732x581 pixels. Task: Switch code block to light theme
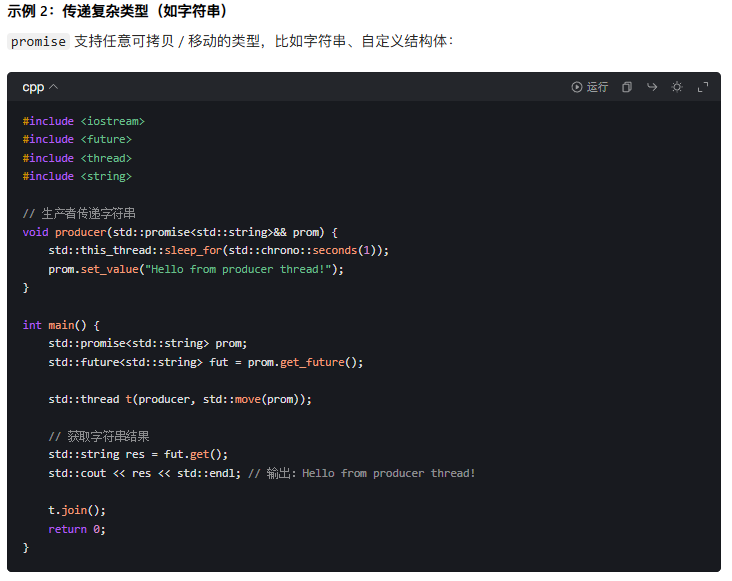pos(677,87)
